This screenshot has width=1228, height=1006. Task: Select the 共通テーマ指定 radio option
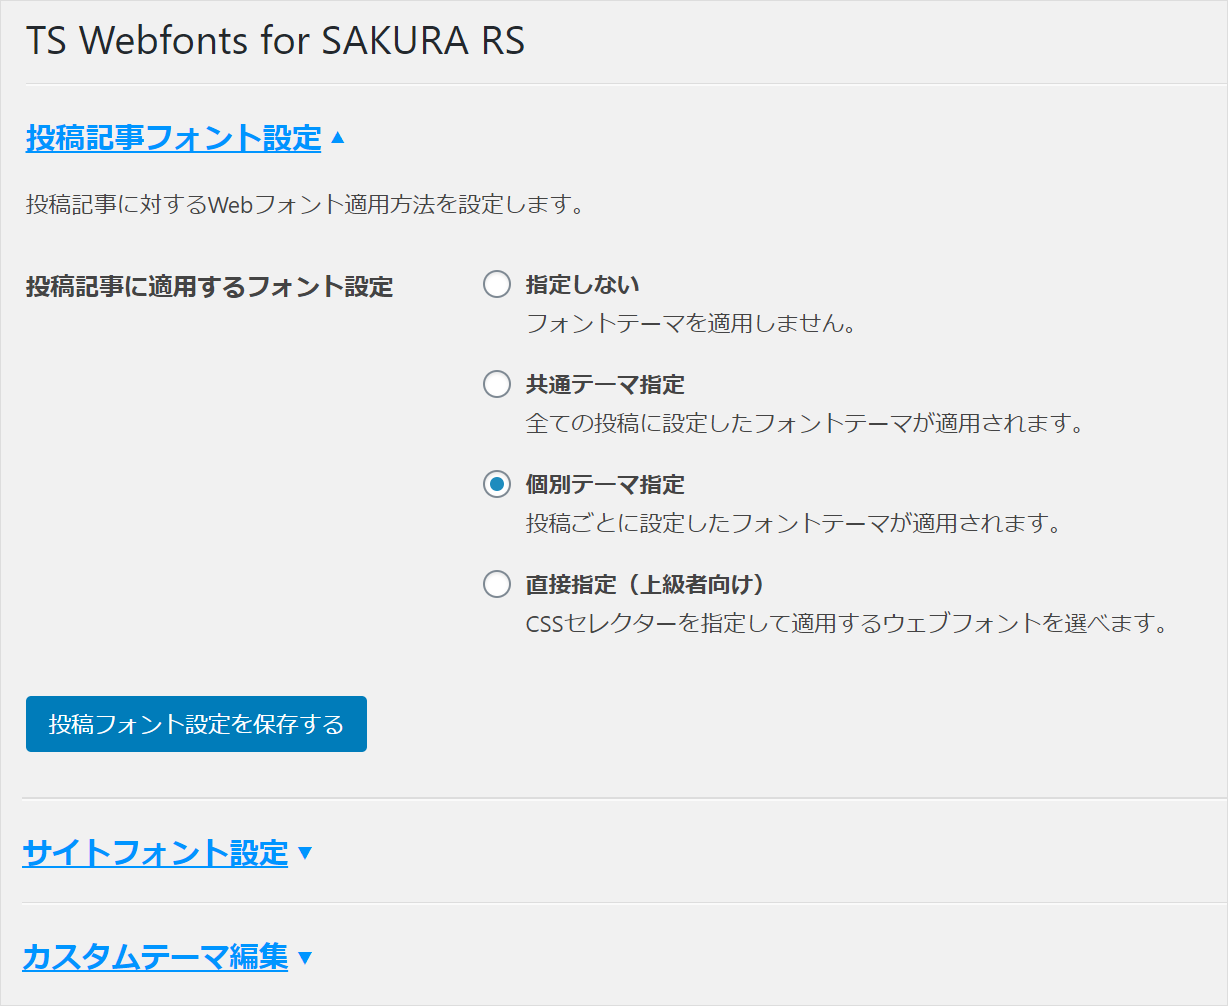tap(497, 384)
